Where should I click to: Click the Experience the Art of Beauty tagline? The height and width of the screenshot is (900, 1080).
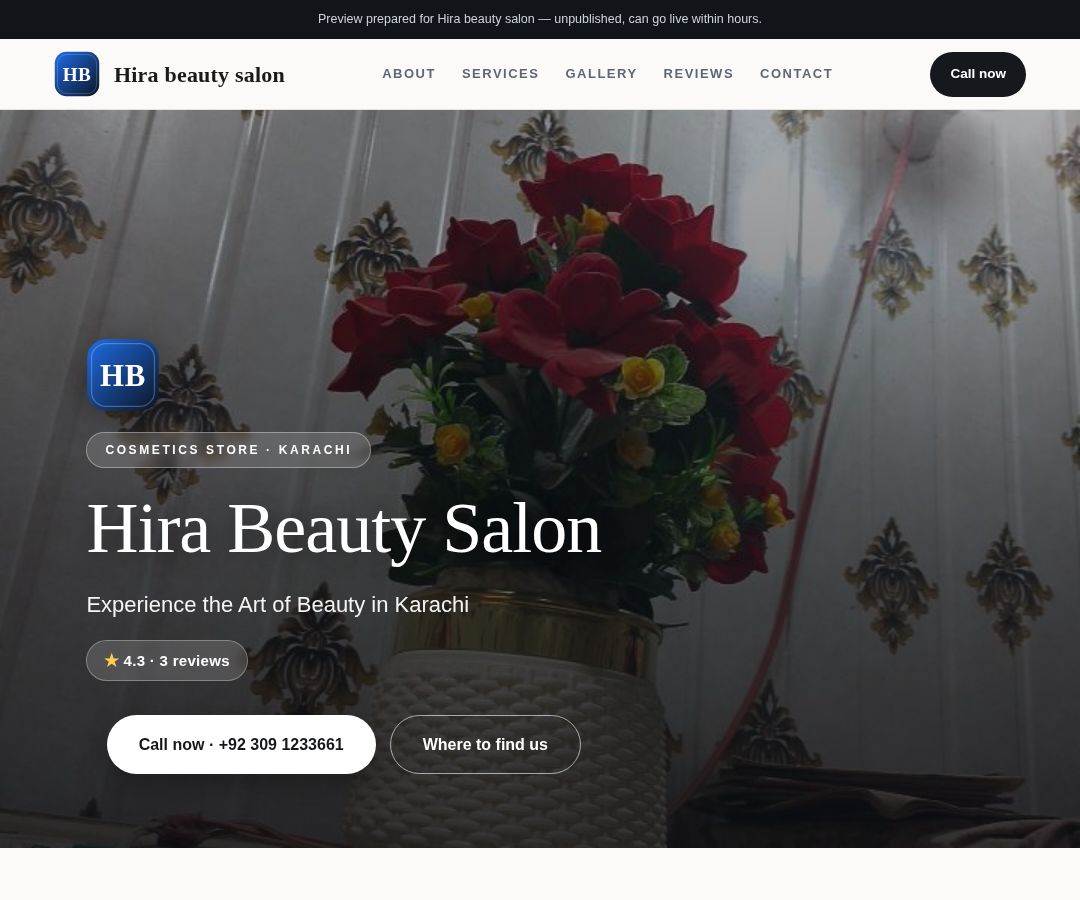(278, 605)
